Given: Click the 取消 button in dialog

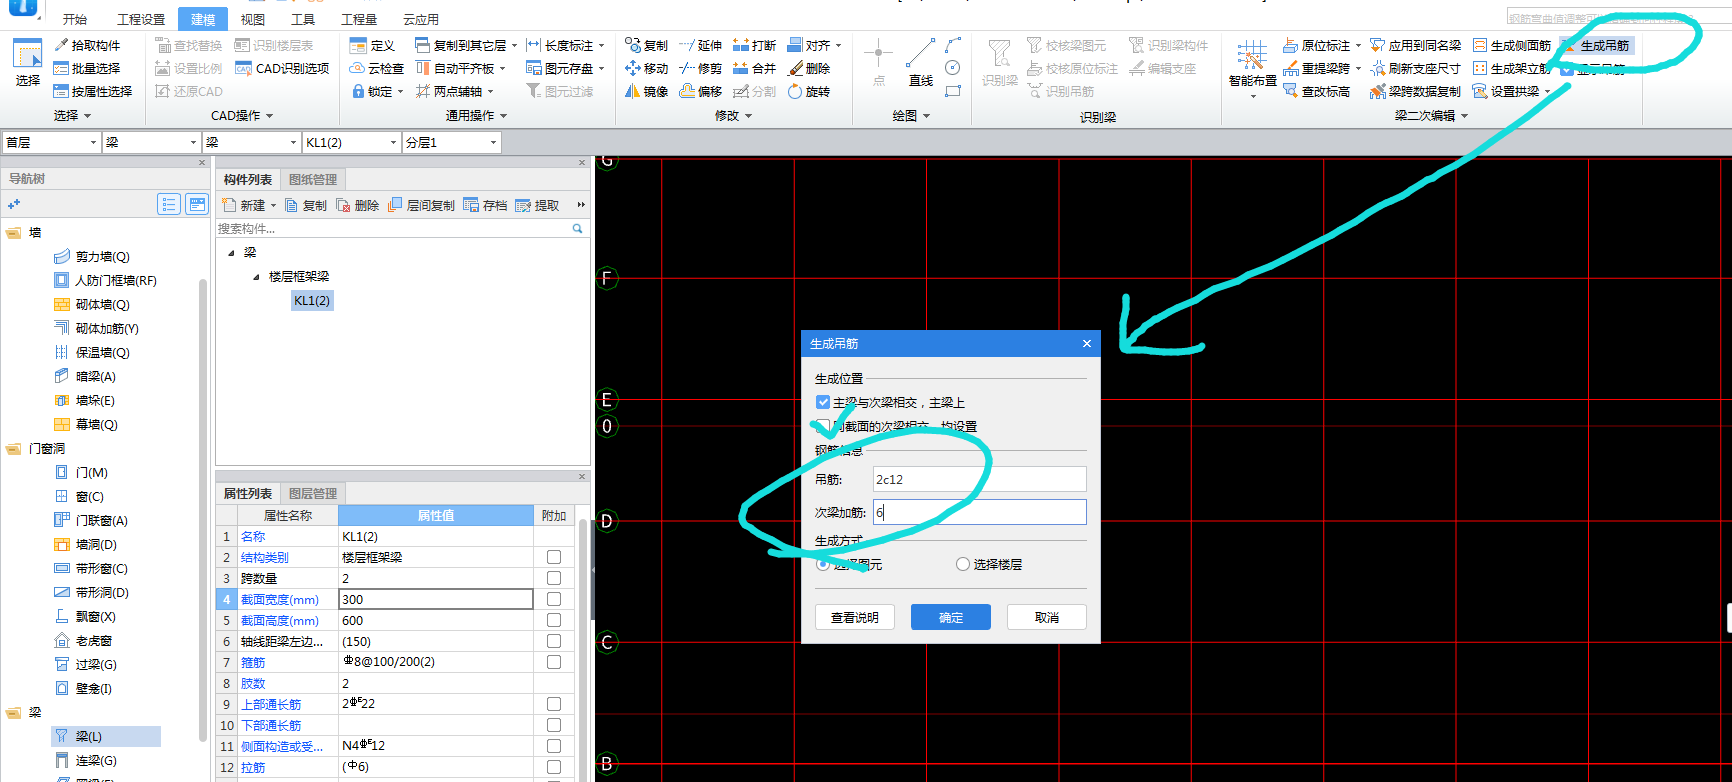Looking at the screenshot, I should point(1047,617).
